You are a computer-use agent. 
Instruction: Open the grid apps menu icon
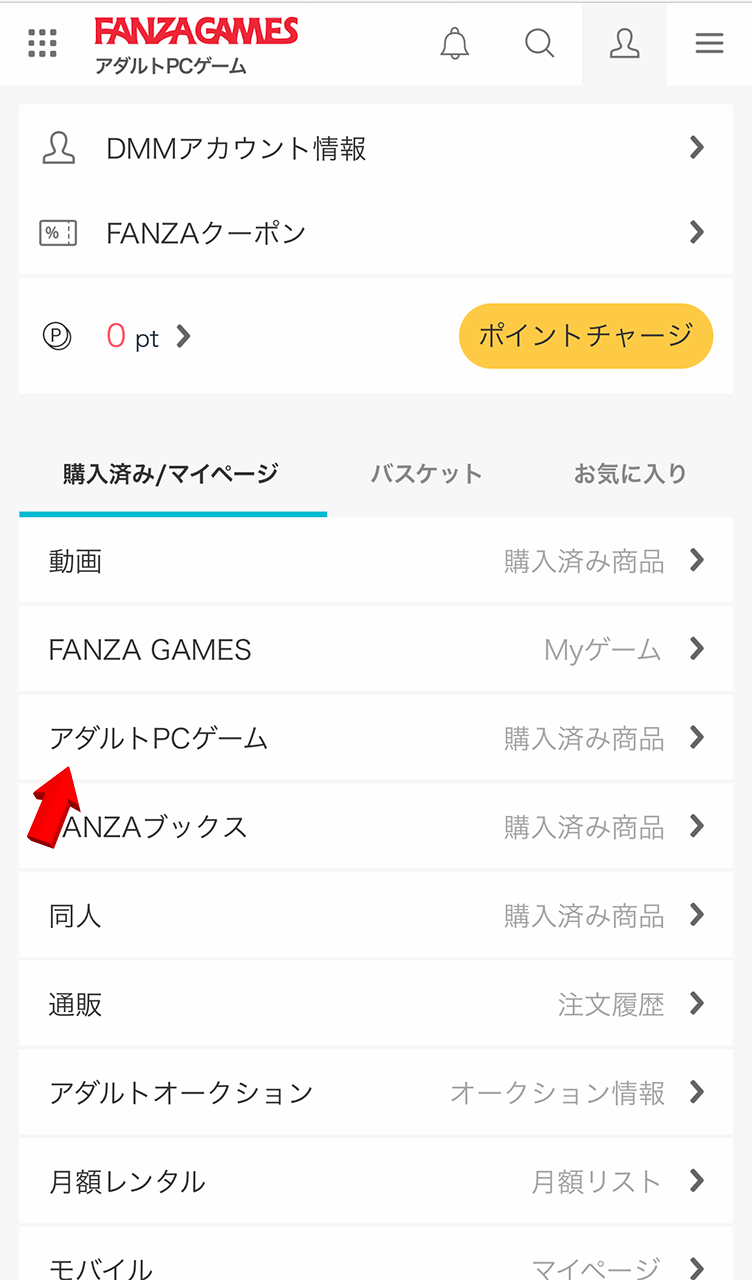pyautogui.click(x=42, y=43)
